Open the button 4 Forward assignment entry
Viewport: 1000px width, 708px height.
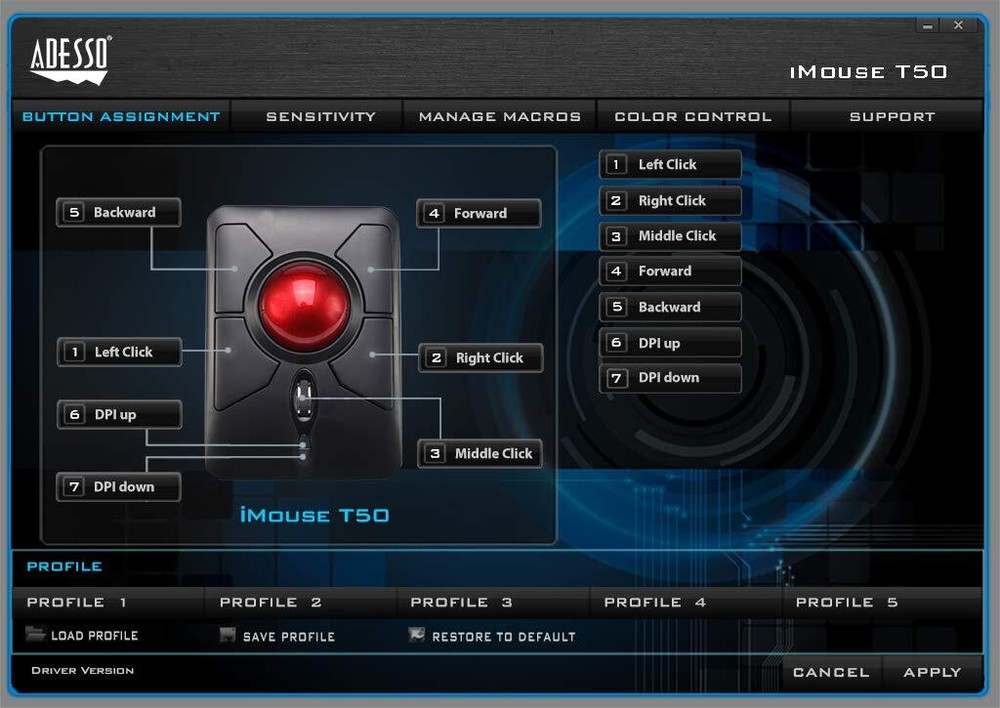670,271
